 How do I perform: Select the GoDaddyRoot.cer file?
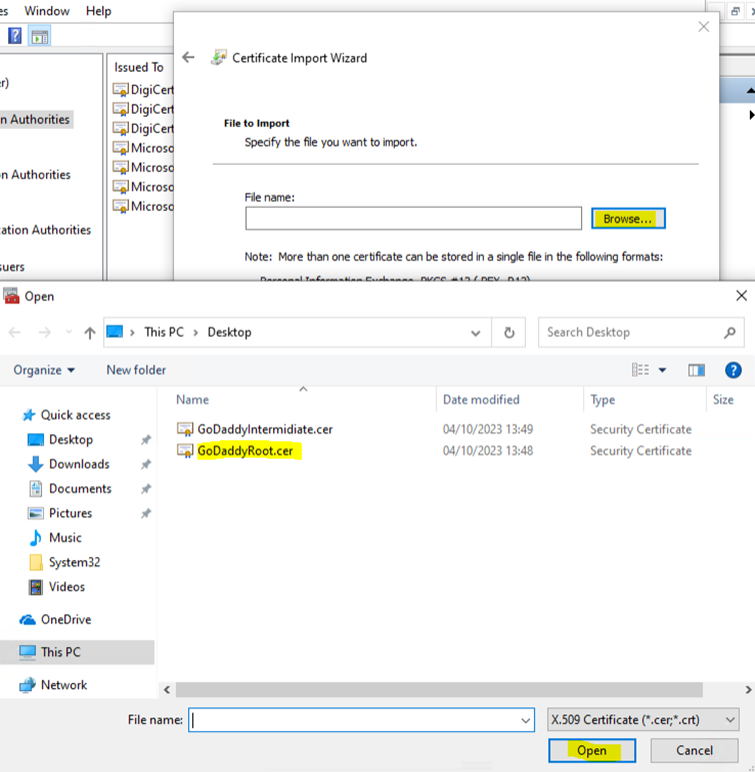[245, 451]
